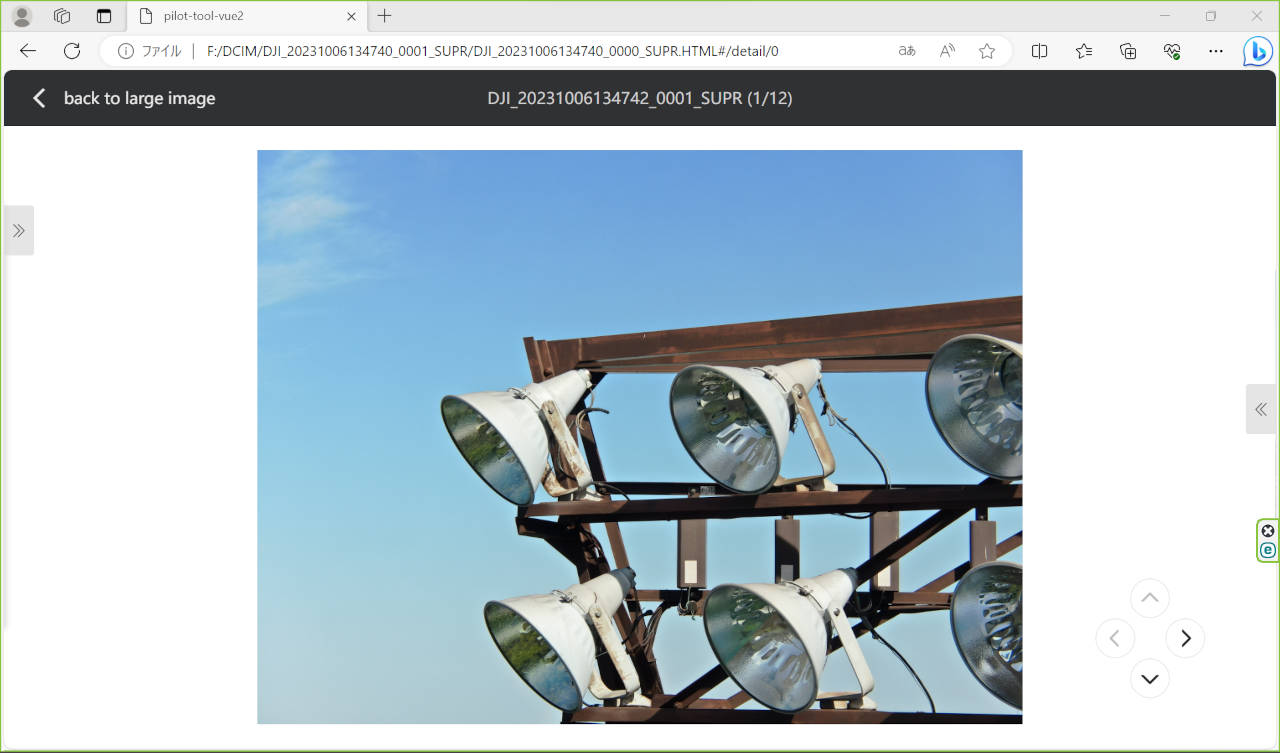Open the Favorites list
Viewport: 1280px width, 753px height.
(1084, 51)
